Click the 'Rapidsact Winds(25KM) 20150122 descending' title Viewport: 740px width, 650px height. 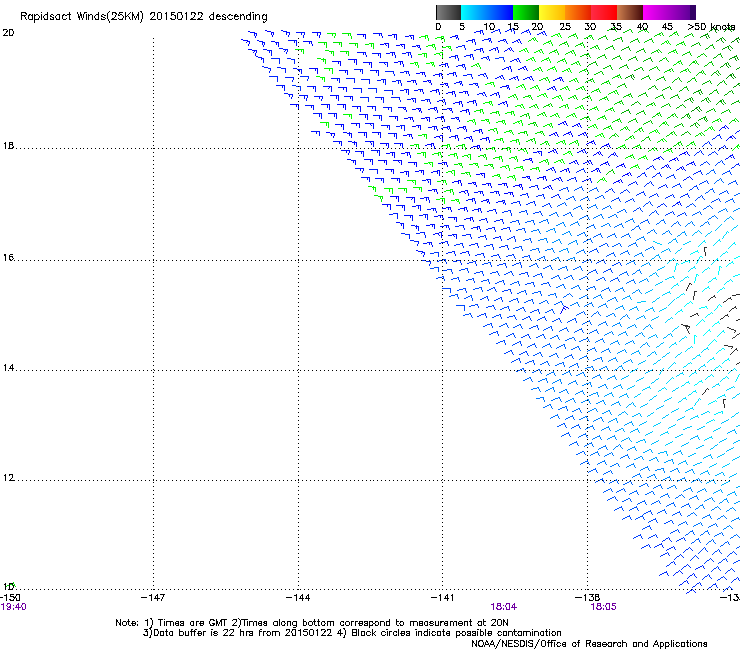(143, 16)
